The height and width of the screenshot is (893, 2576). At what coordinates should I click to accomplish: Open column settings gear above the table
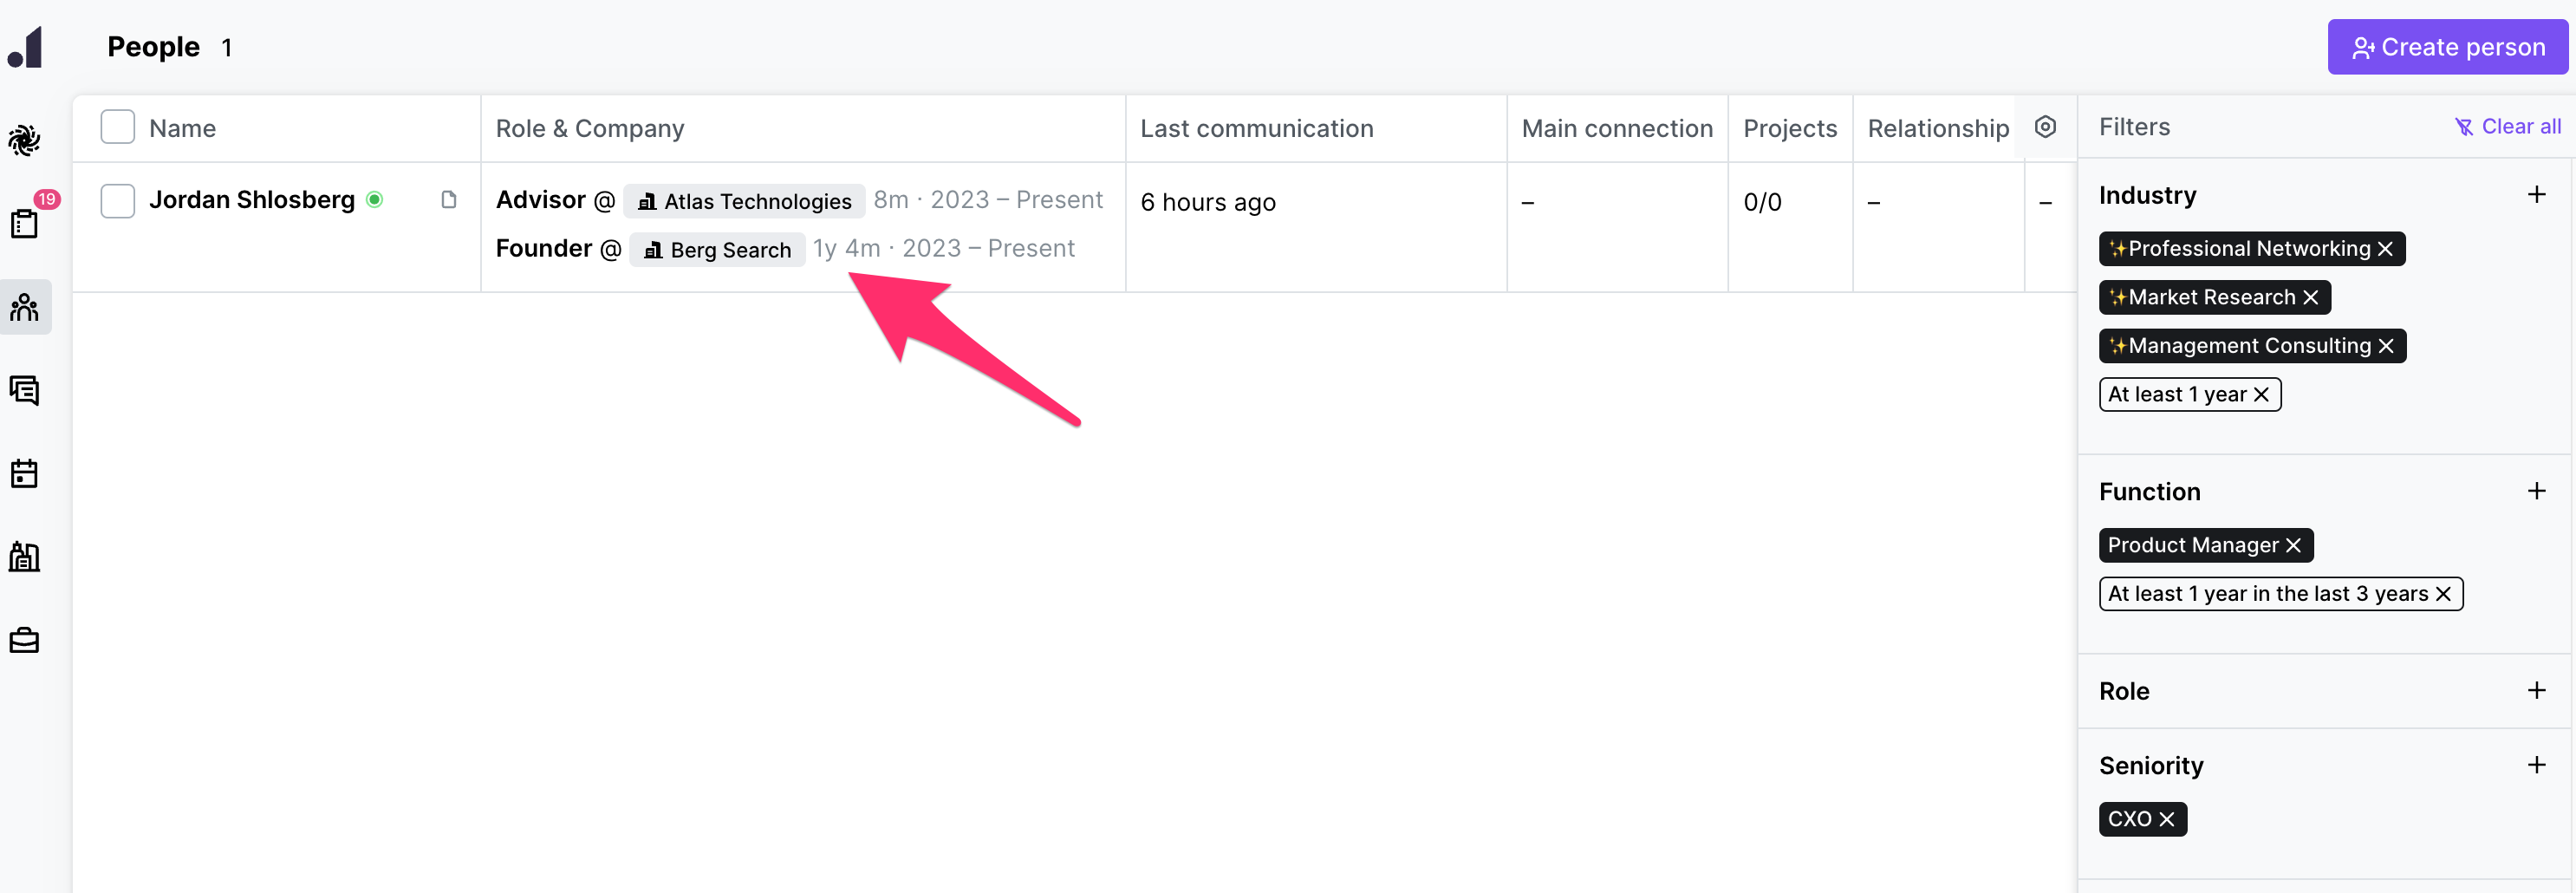(2045, 127)
